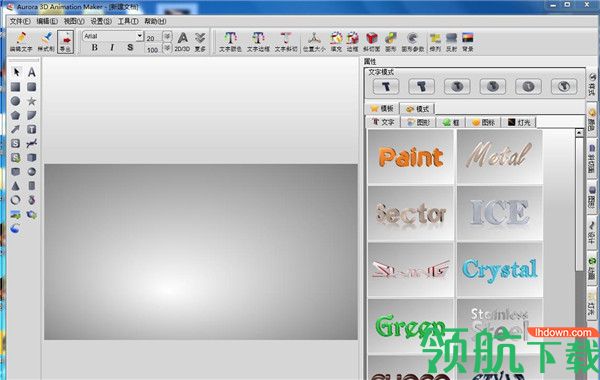
Task: Open the 文字斜切 text bevel tool
Action: (x=286, y=42)
